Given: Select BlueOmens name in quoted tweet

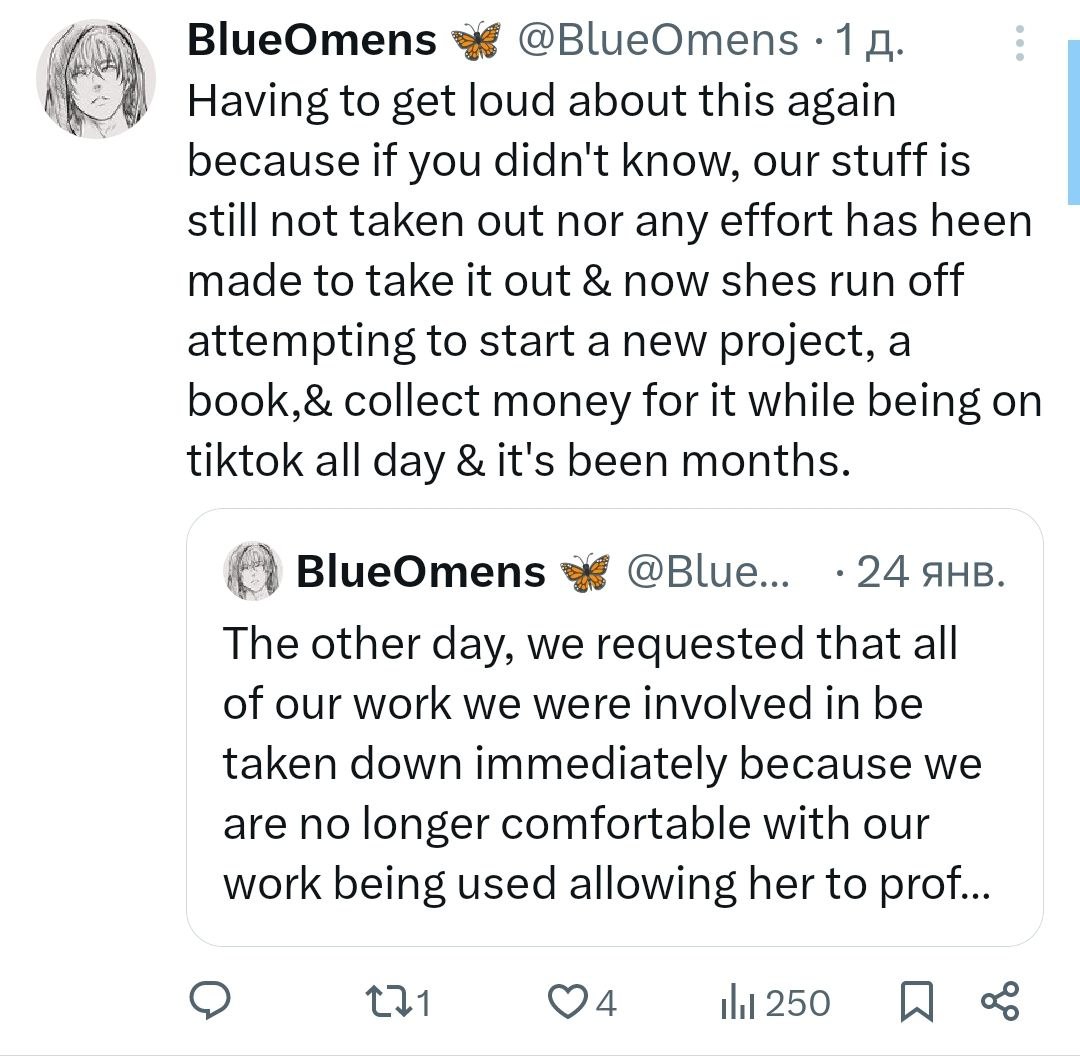Looking at the screenshot, I should (x=420, y=572).
